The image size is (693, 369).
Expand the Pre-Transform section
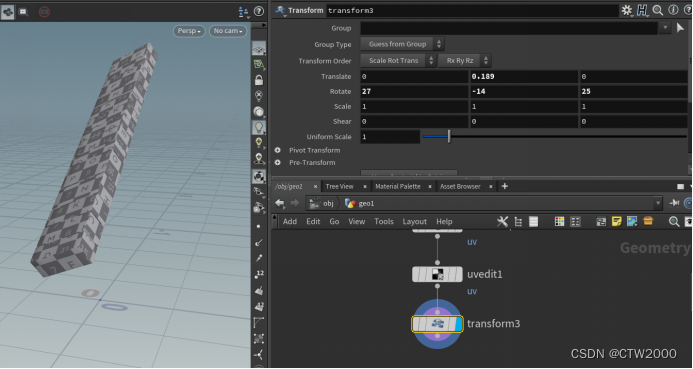pos(278,163)
